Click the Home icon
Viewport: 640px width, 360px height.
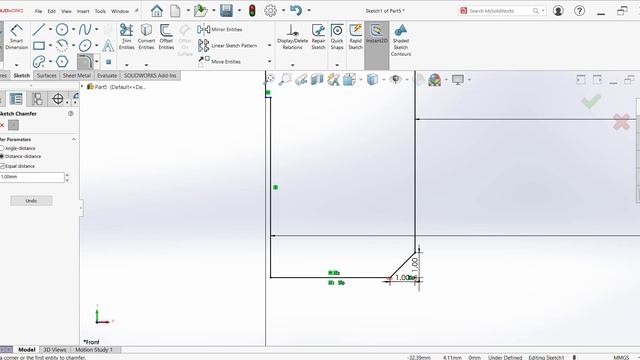157,11
